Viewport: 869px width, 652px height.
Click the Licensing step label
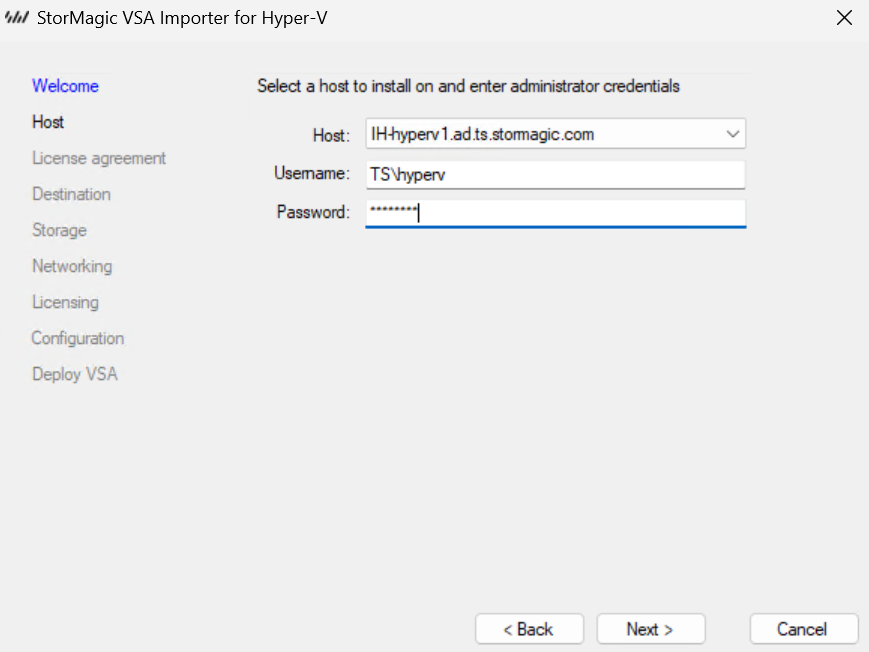[65, 303]
